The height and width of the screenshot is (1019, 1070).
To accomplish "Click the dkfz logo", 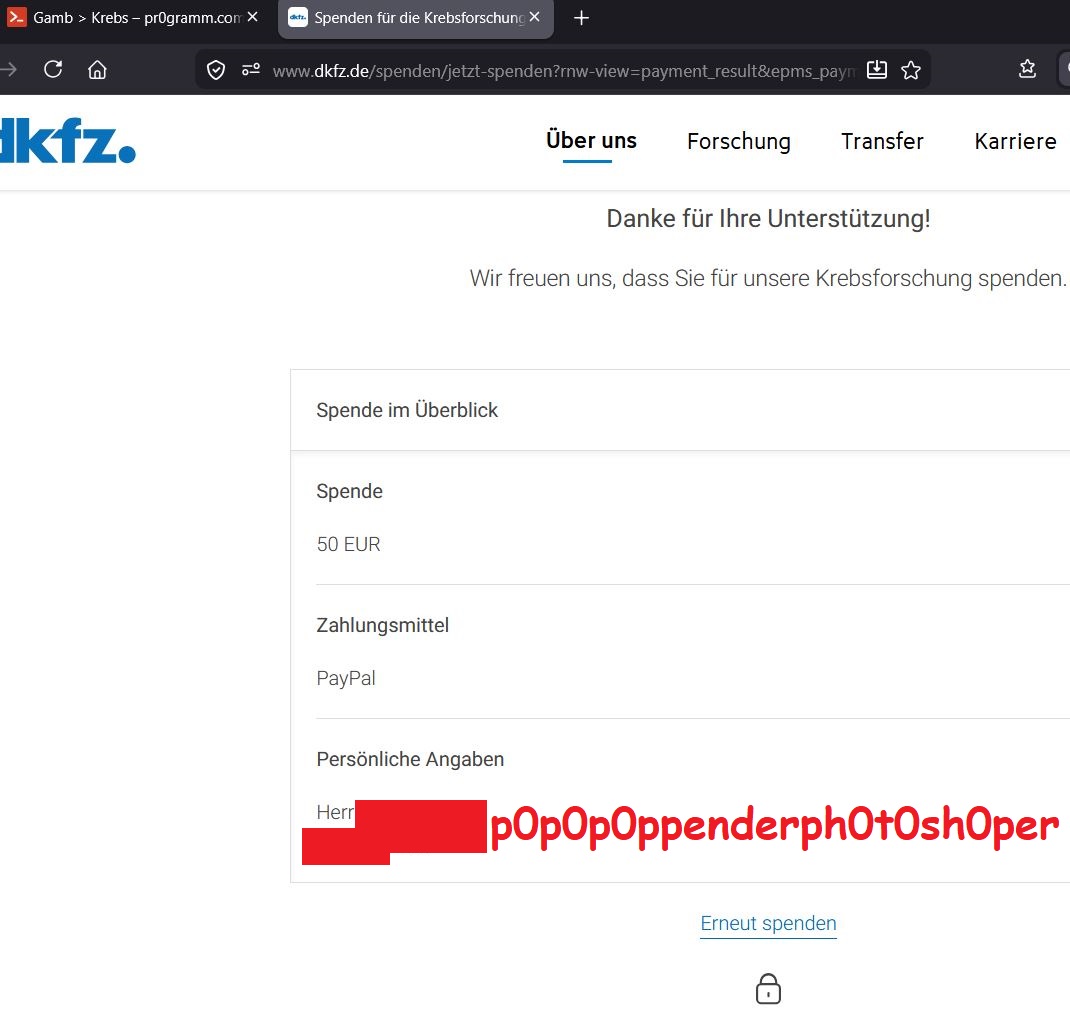I will pyautogui.click(x=66, y=141).
